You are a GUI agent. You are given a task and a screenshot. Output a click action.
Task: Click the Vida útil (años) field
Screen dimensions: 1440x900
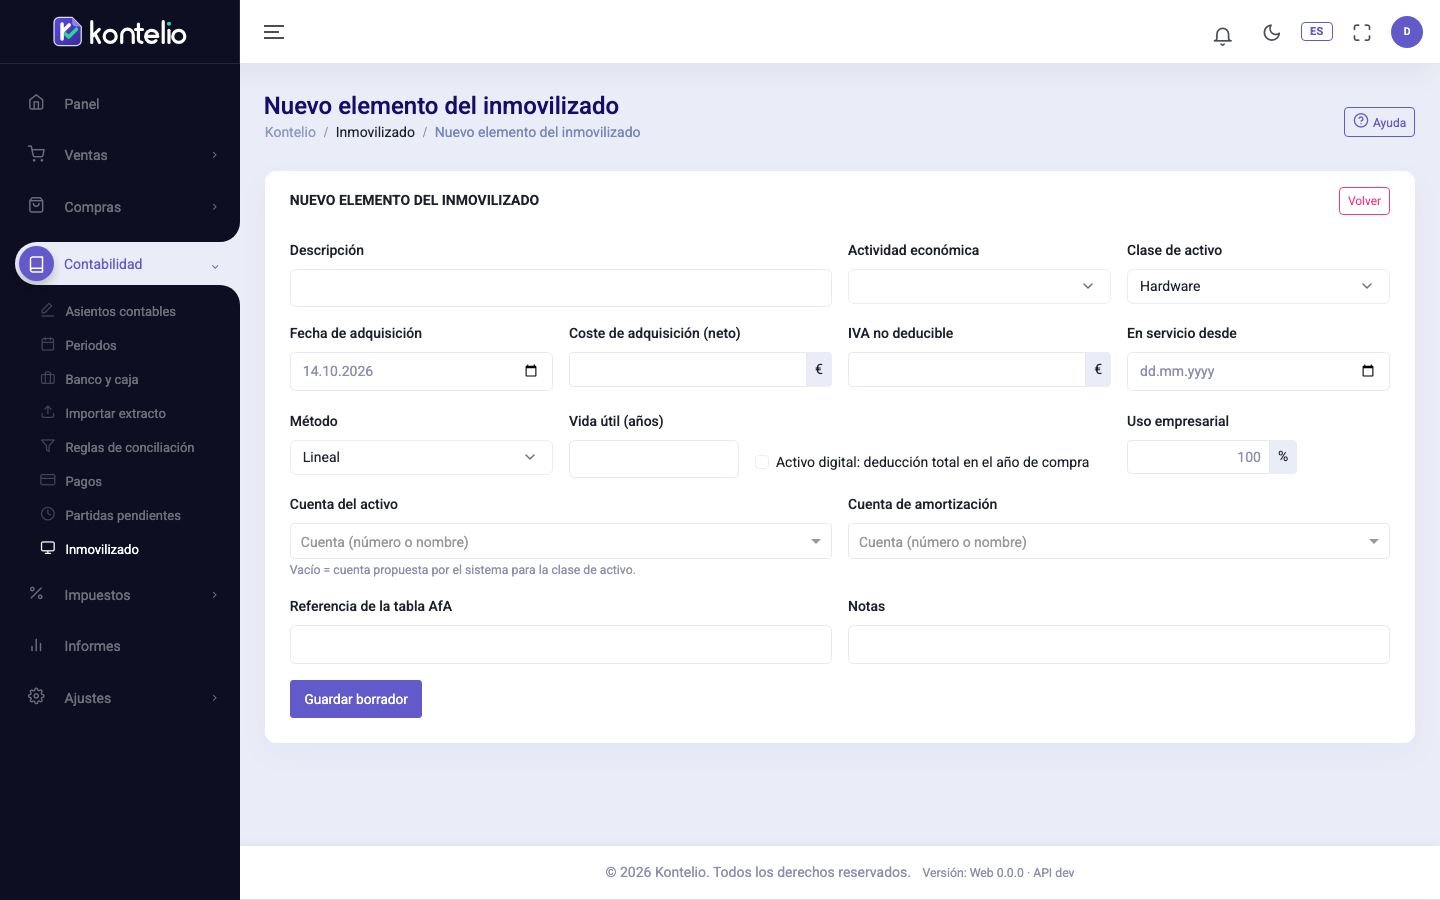coord(654,459)
